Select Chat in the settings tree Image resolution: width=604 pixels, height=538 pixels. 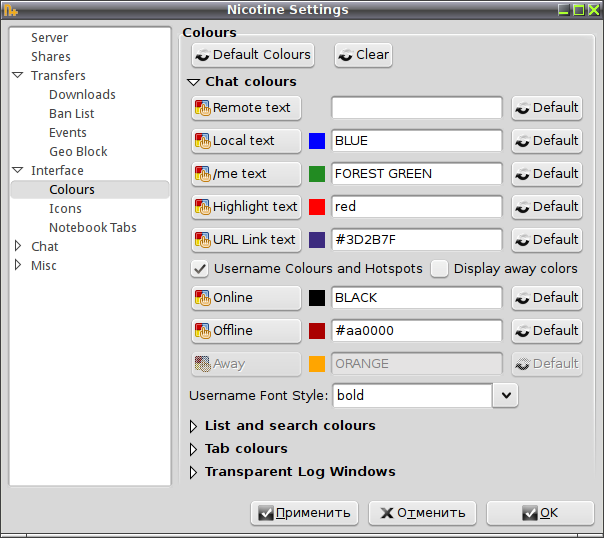(x=44, y=246)
